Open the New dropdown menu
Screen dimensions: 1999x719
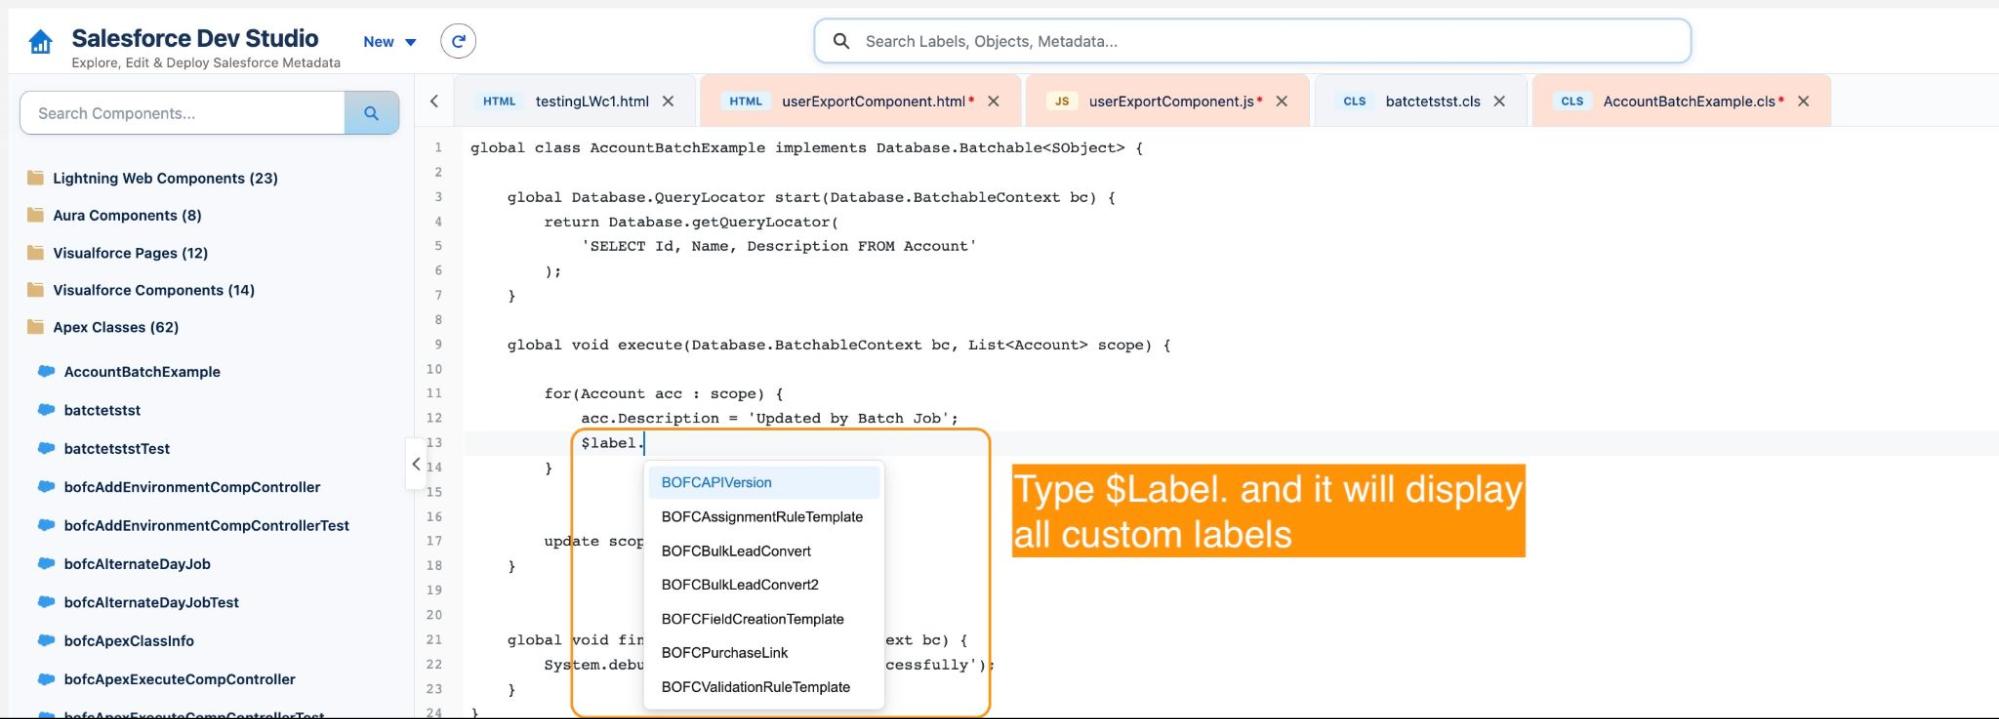point(389,42)
